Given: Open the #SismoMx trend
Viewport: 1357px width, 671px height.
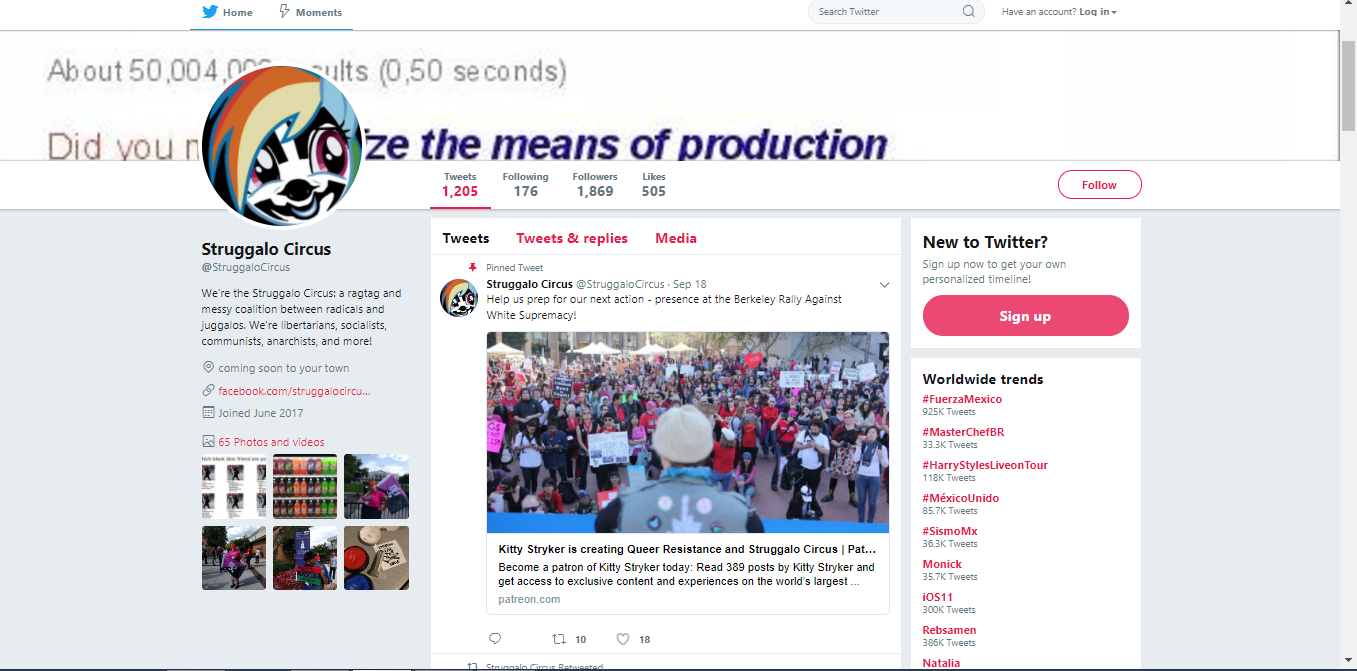Looking at the screenshot, I should 950,531.
